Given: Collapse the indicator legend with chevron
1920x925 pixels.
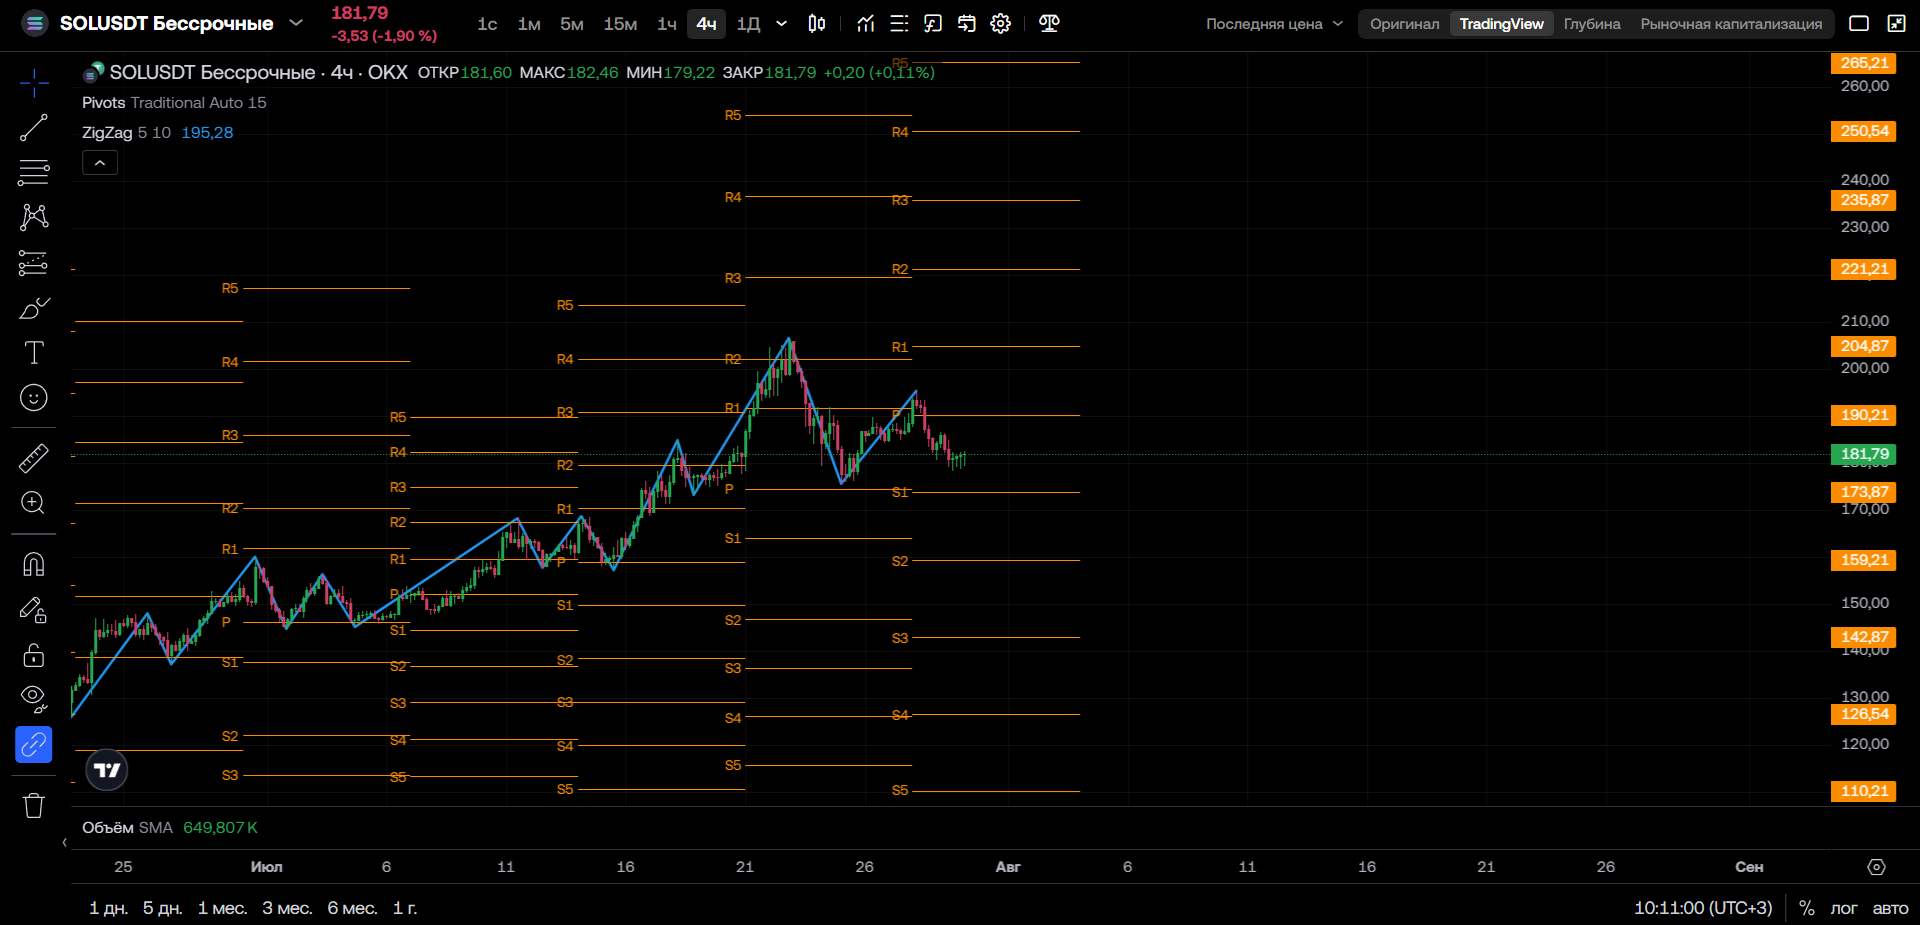Looking at the screenshot, I should pyautogui.click(x=100, y=163).
